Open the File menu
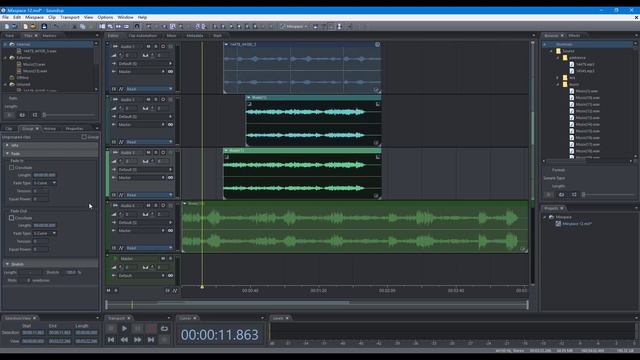 point(5,18)
